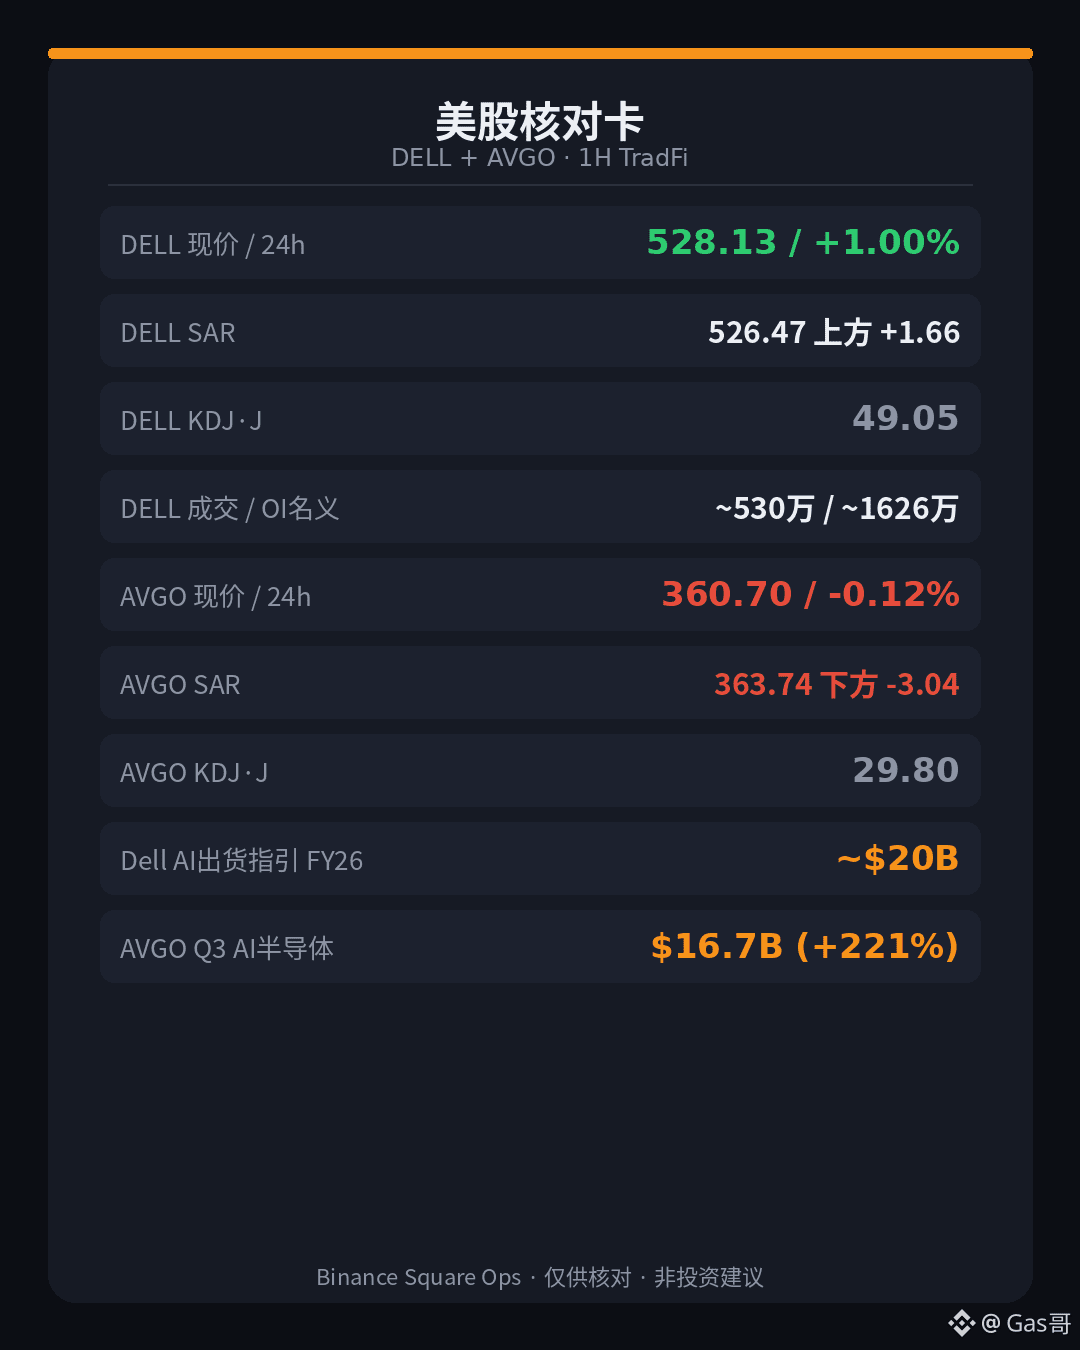Click the Binance Square Ops footer text
The height and width of the screenshot is (1350, 1080).
click(419, 1278)
